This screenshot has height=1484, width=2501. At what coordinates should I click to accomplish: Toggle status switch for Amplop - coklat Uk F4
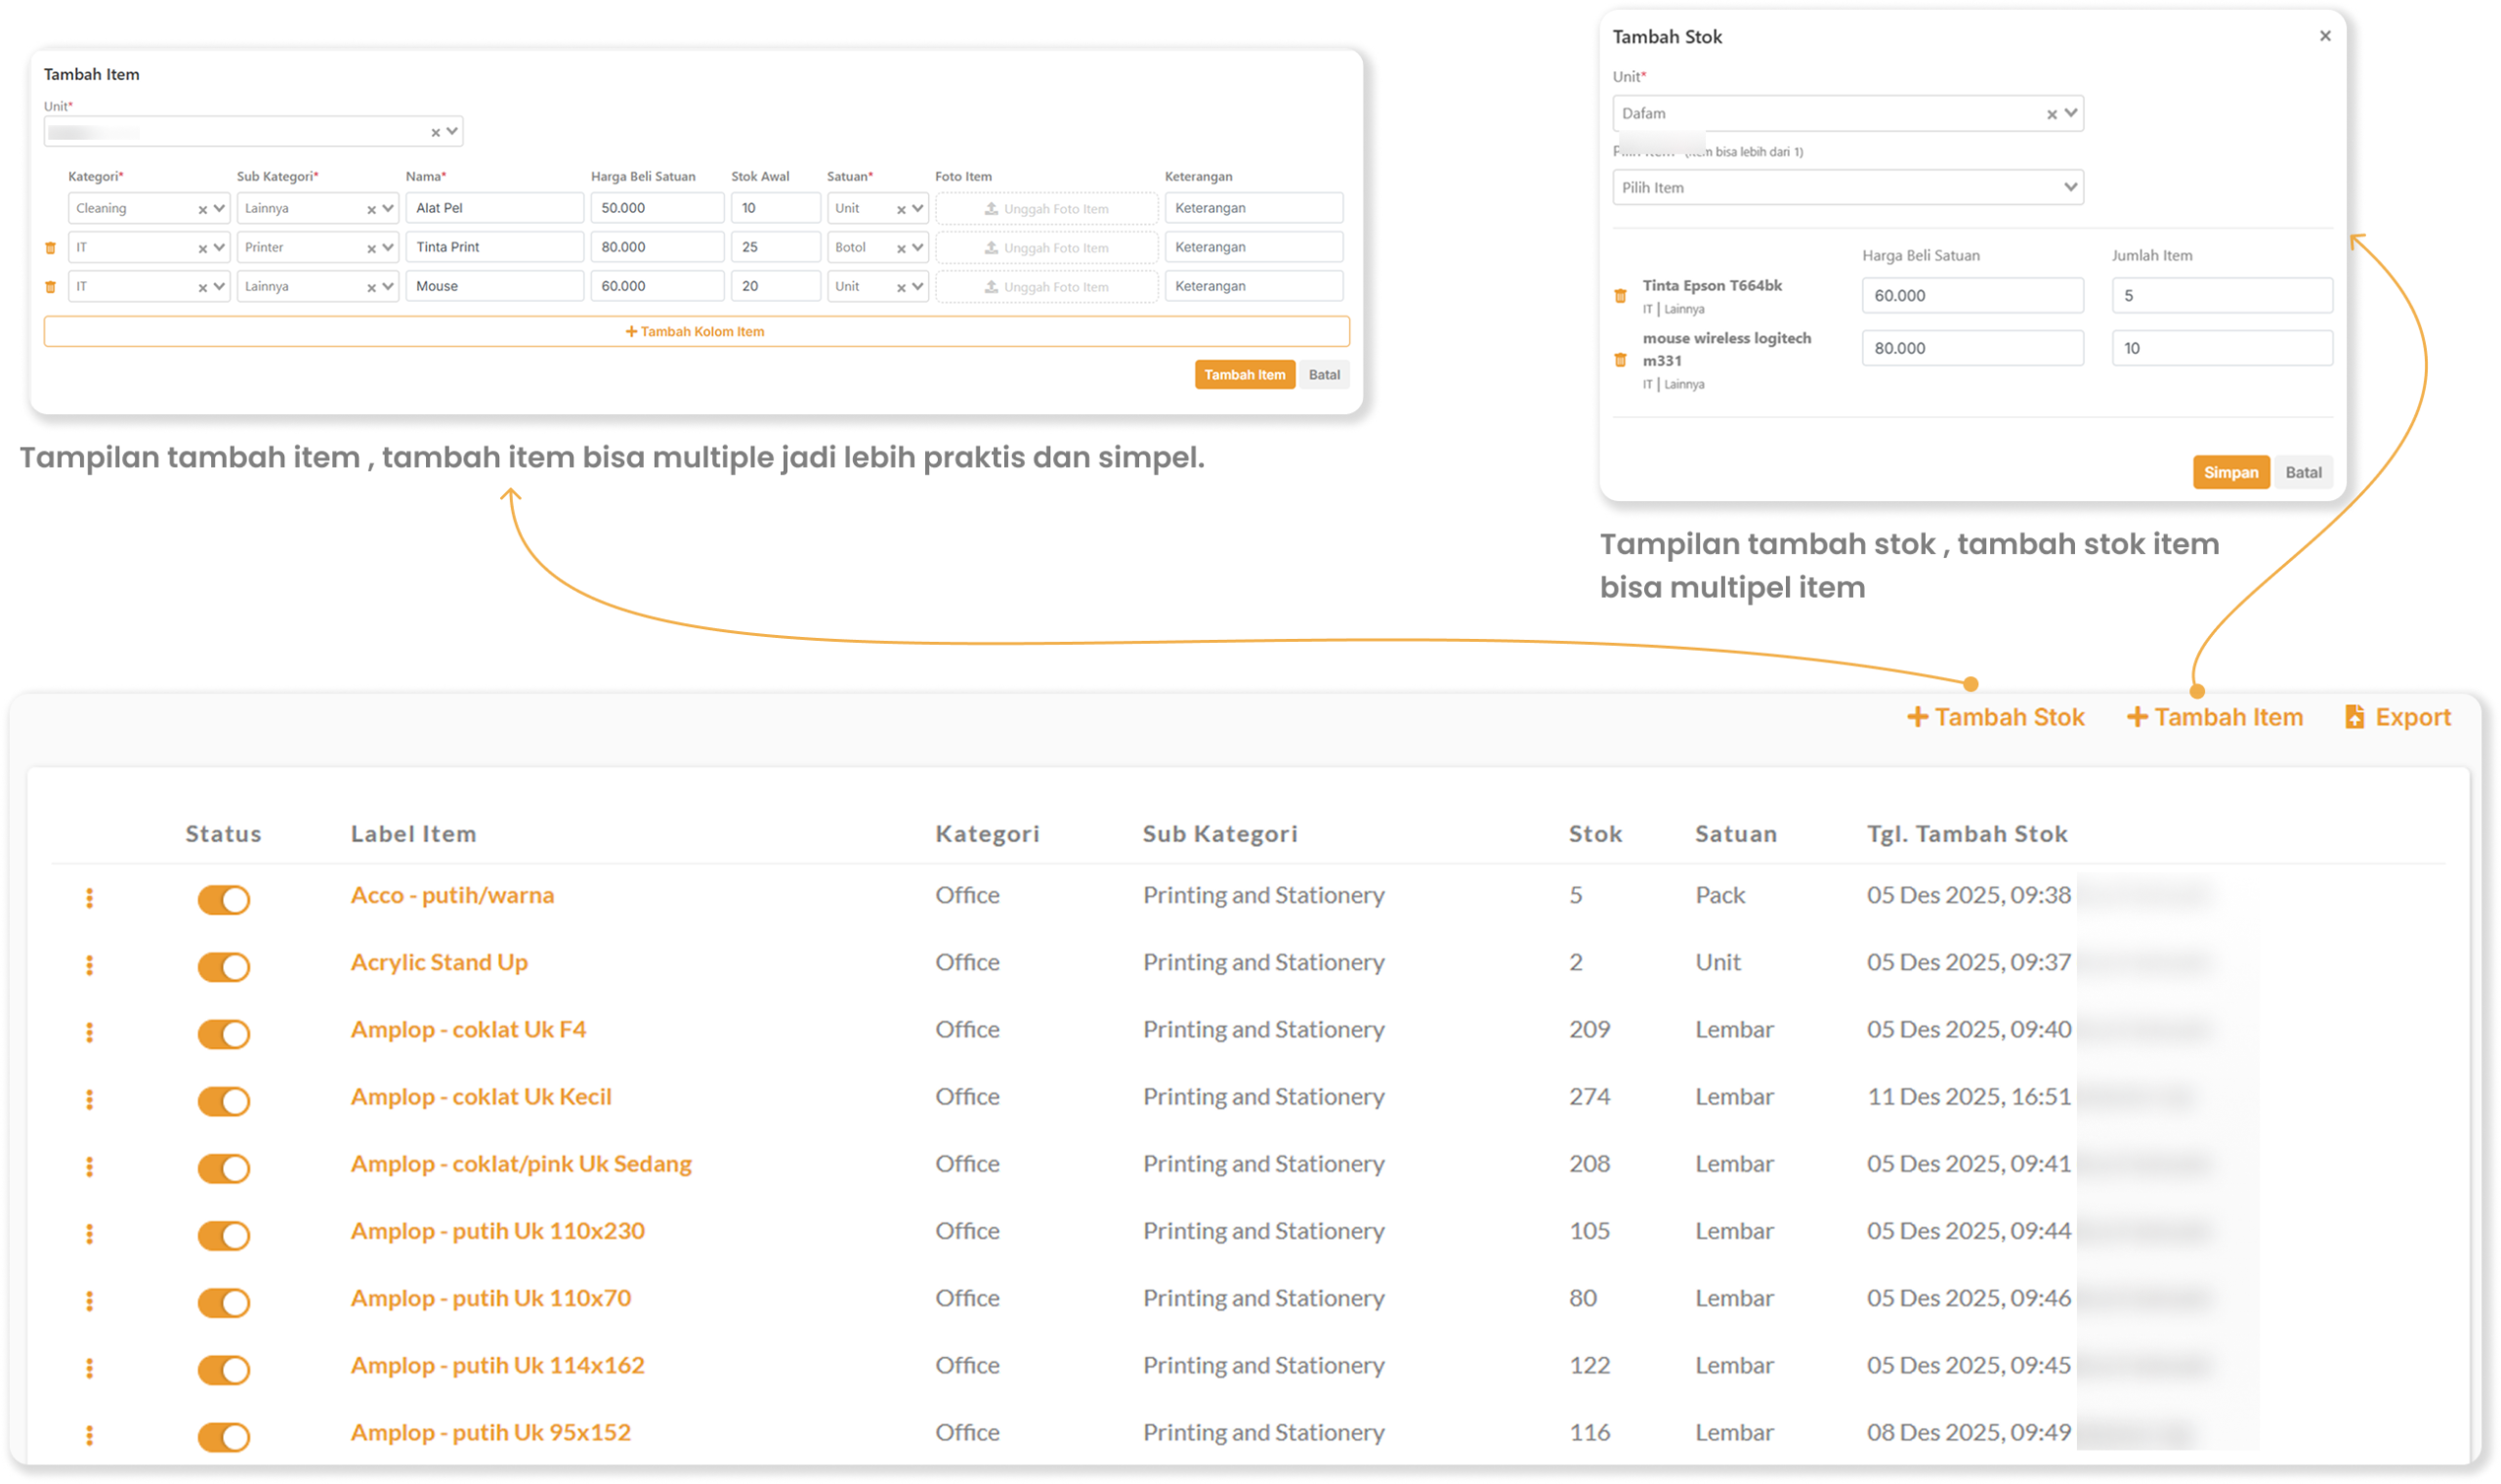point(223,1033)
